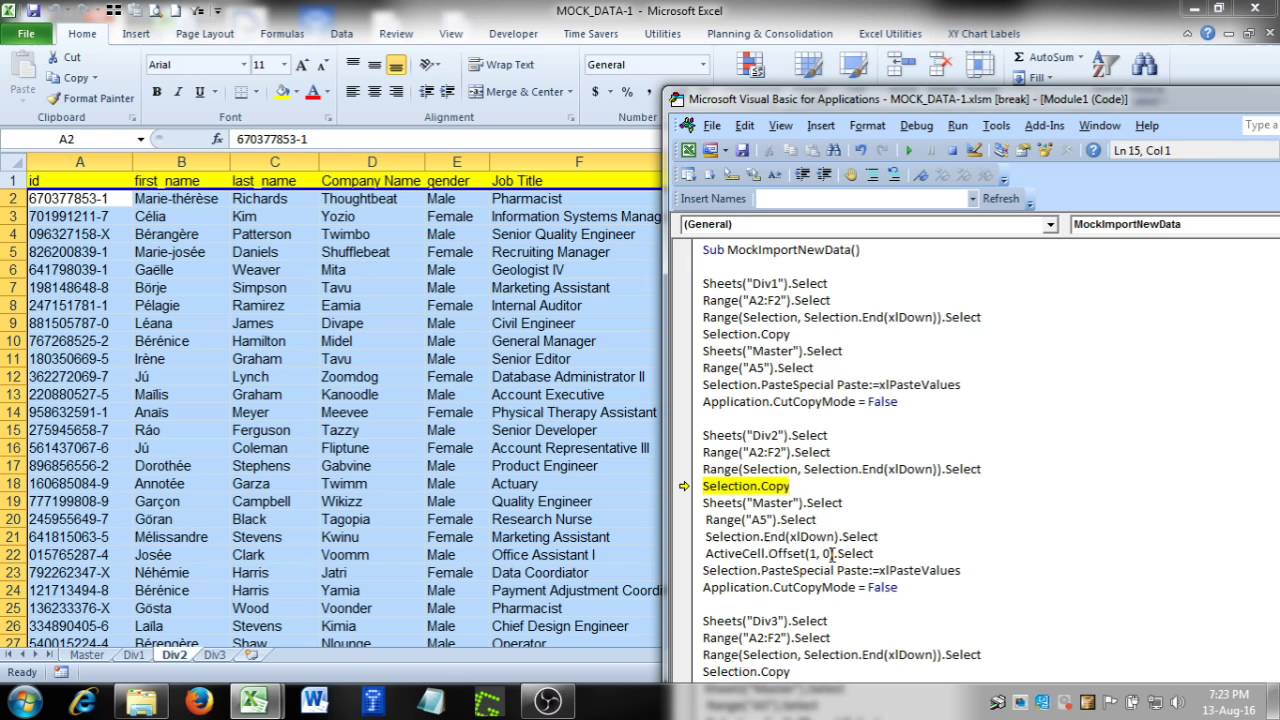Insert a new worksheet tab icon

click(250, 655)
